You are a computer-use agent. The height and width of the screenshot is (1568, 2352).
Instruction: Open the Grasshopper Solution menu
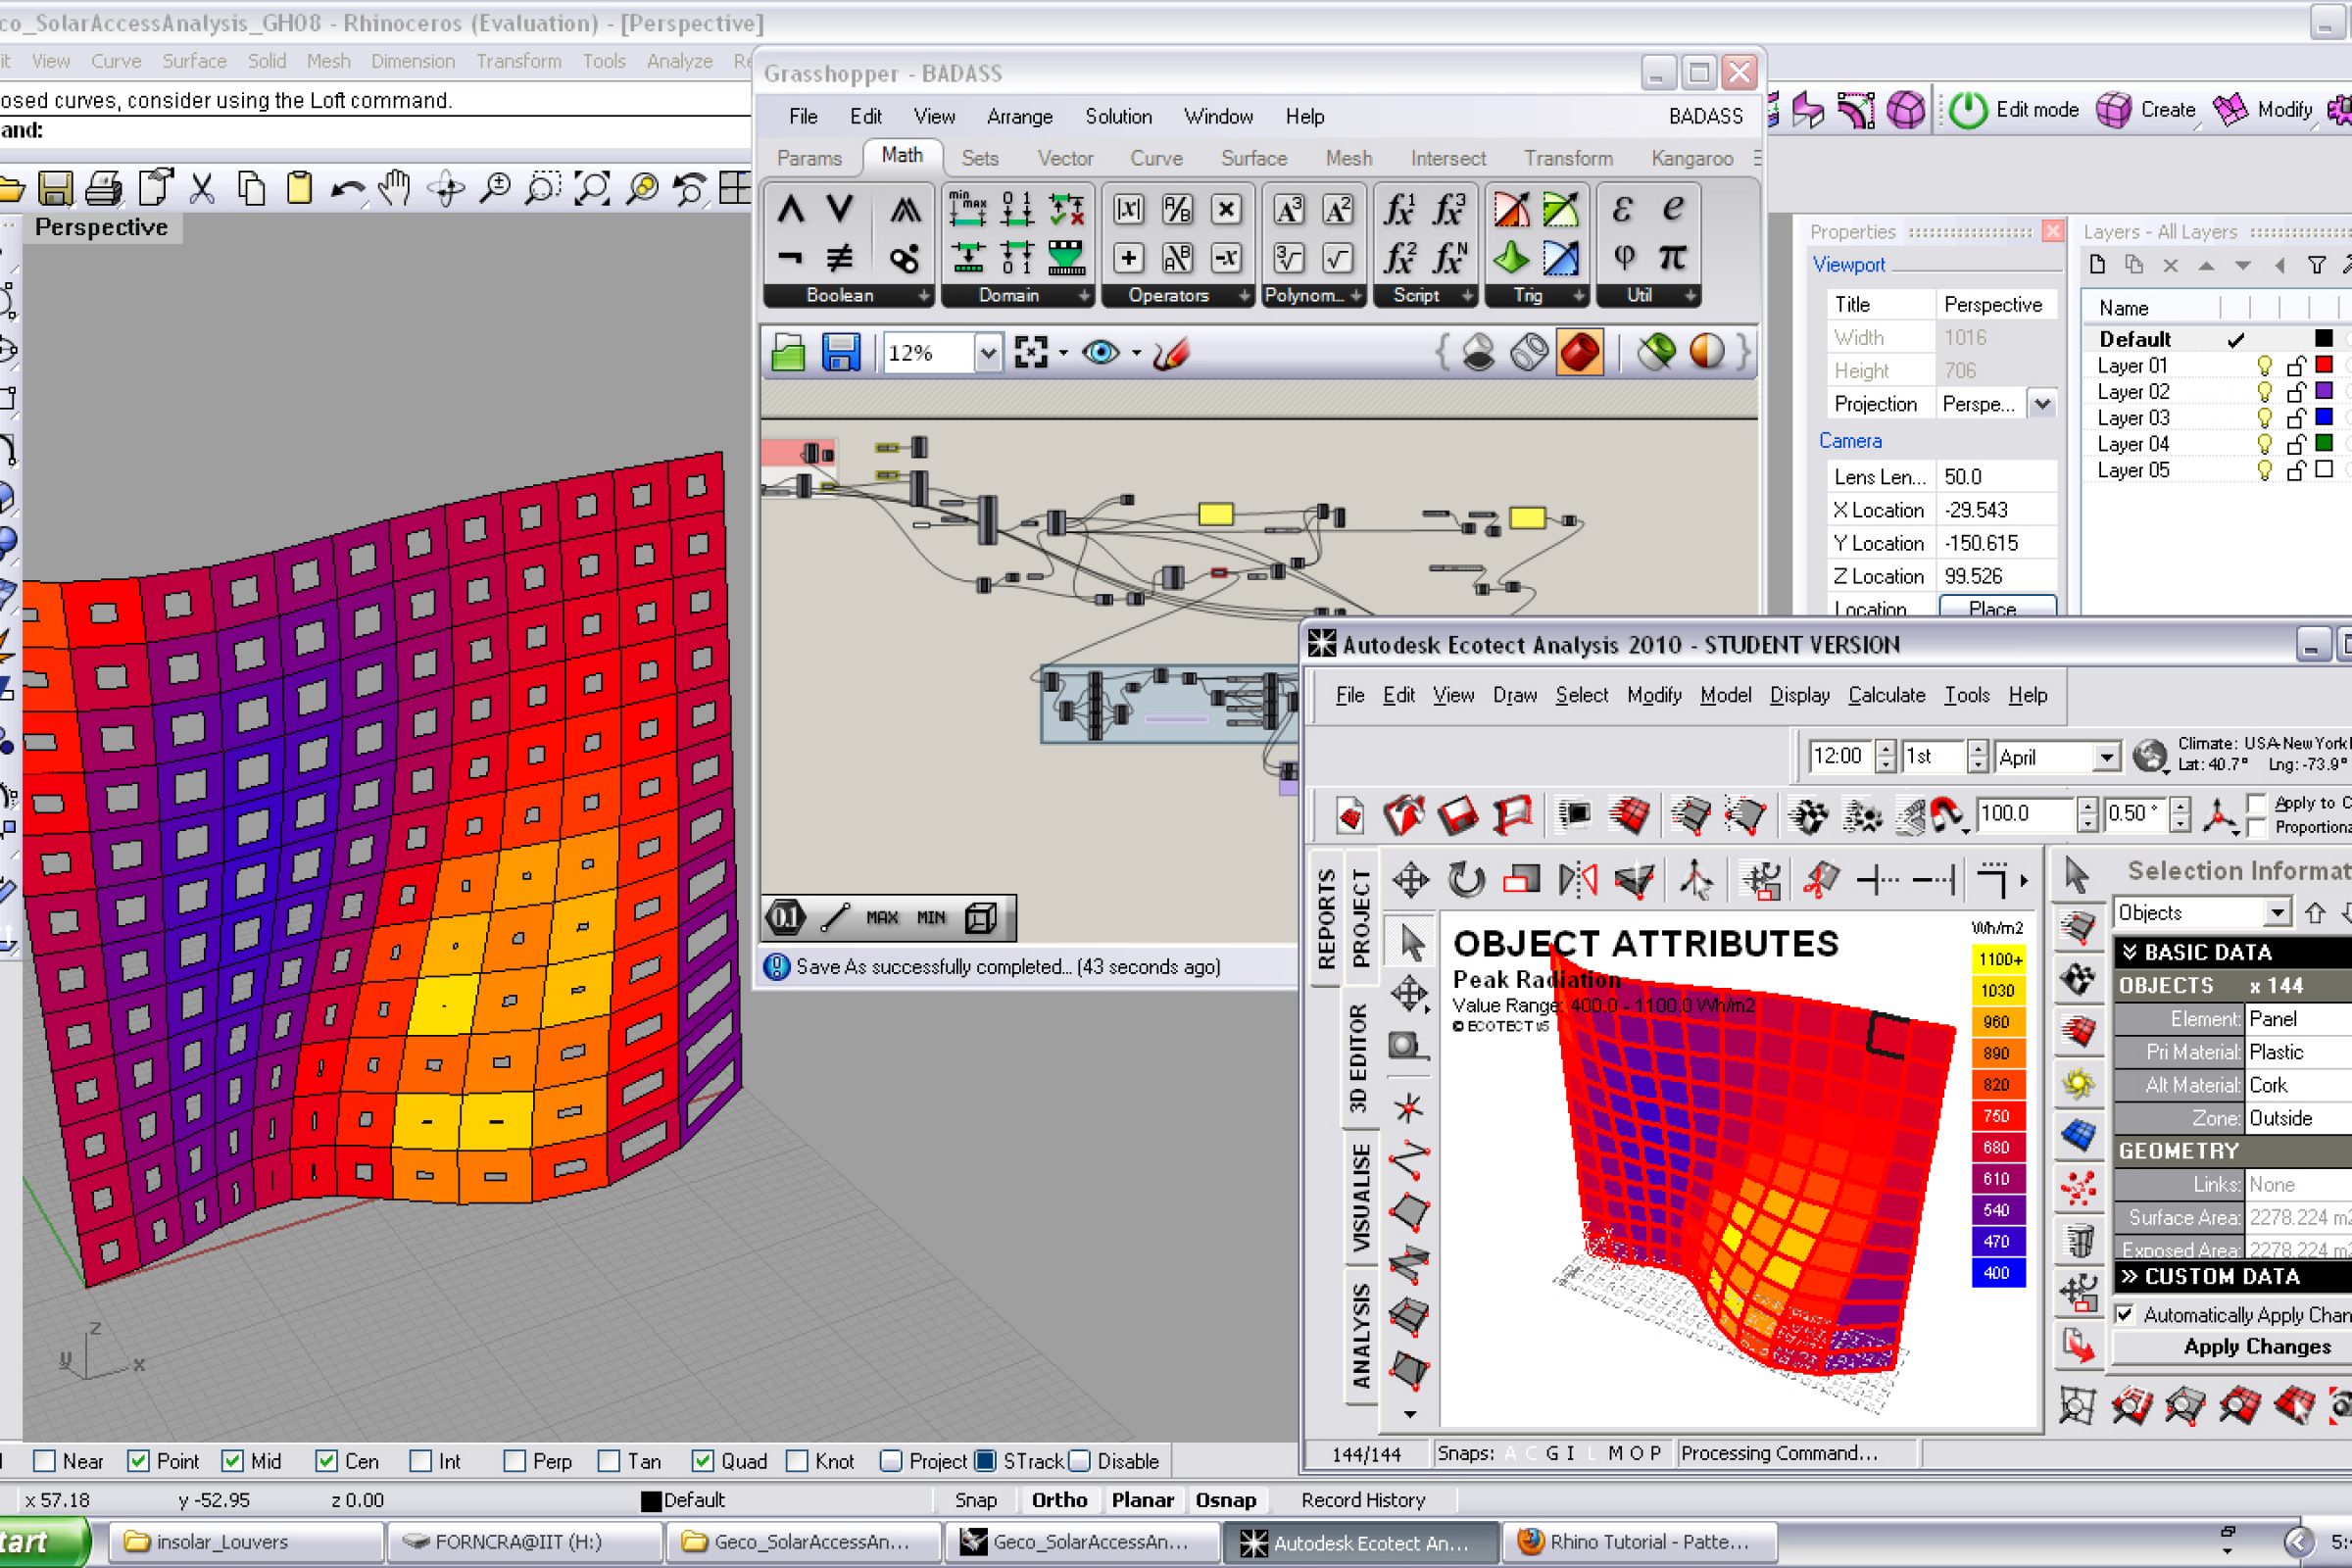[1118, 116]
